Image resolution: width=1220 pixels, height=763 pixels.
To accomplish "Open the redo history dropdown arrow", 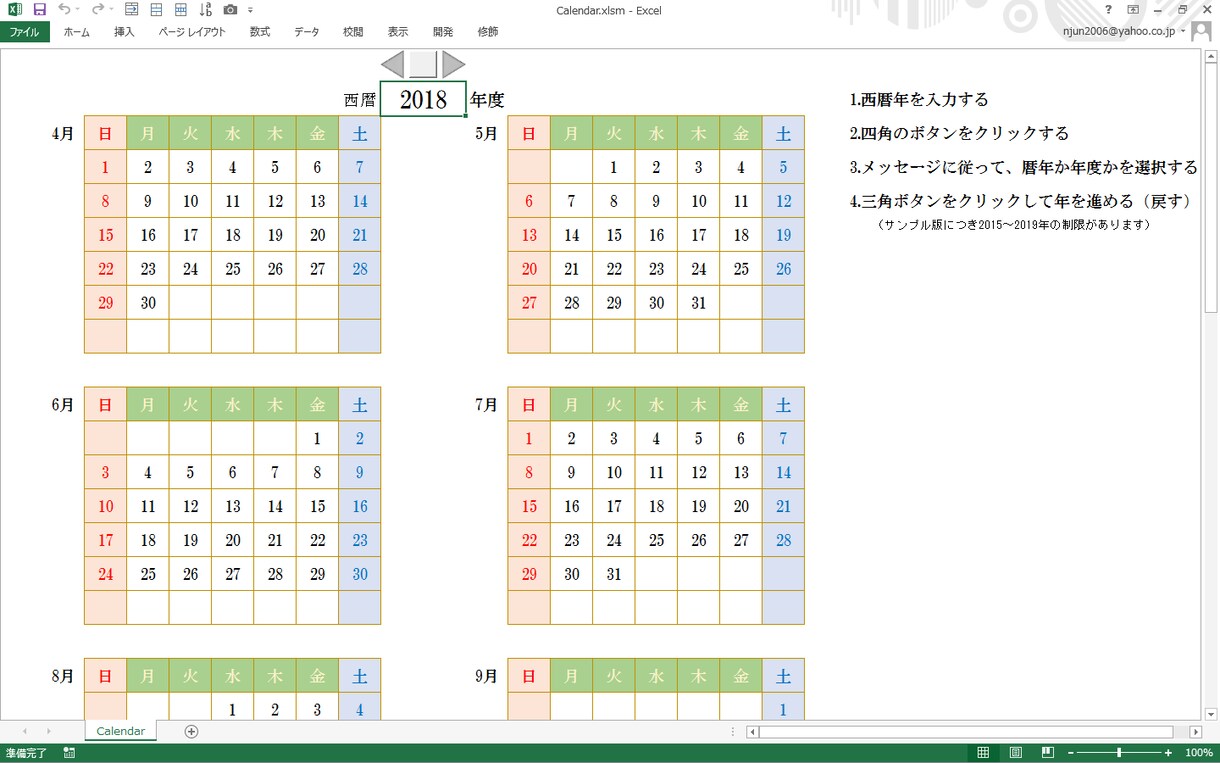I will 110,10.
